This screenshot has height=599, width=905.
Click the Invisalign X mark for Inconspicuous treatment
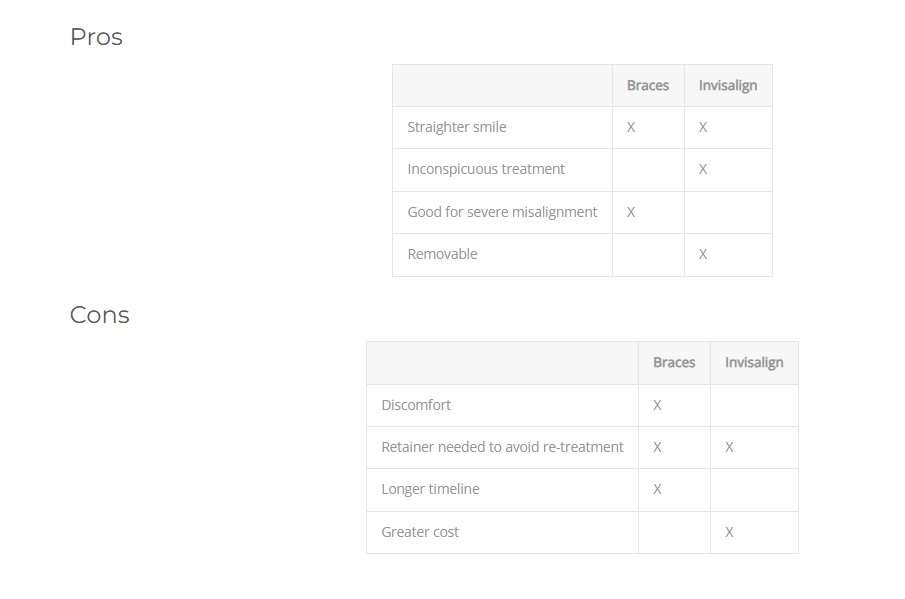703,169
